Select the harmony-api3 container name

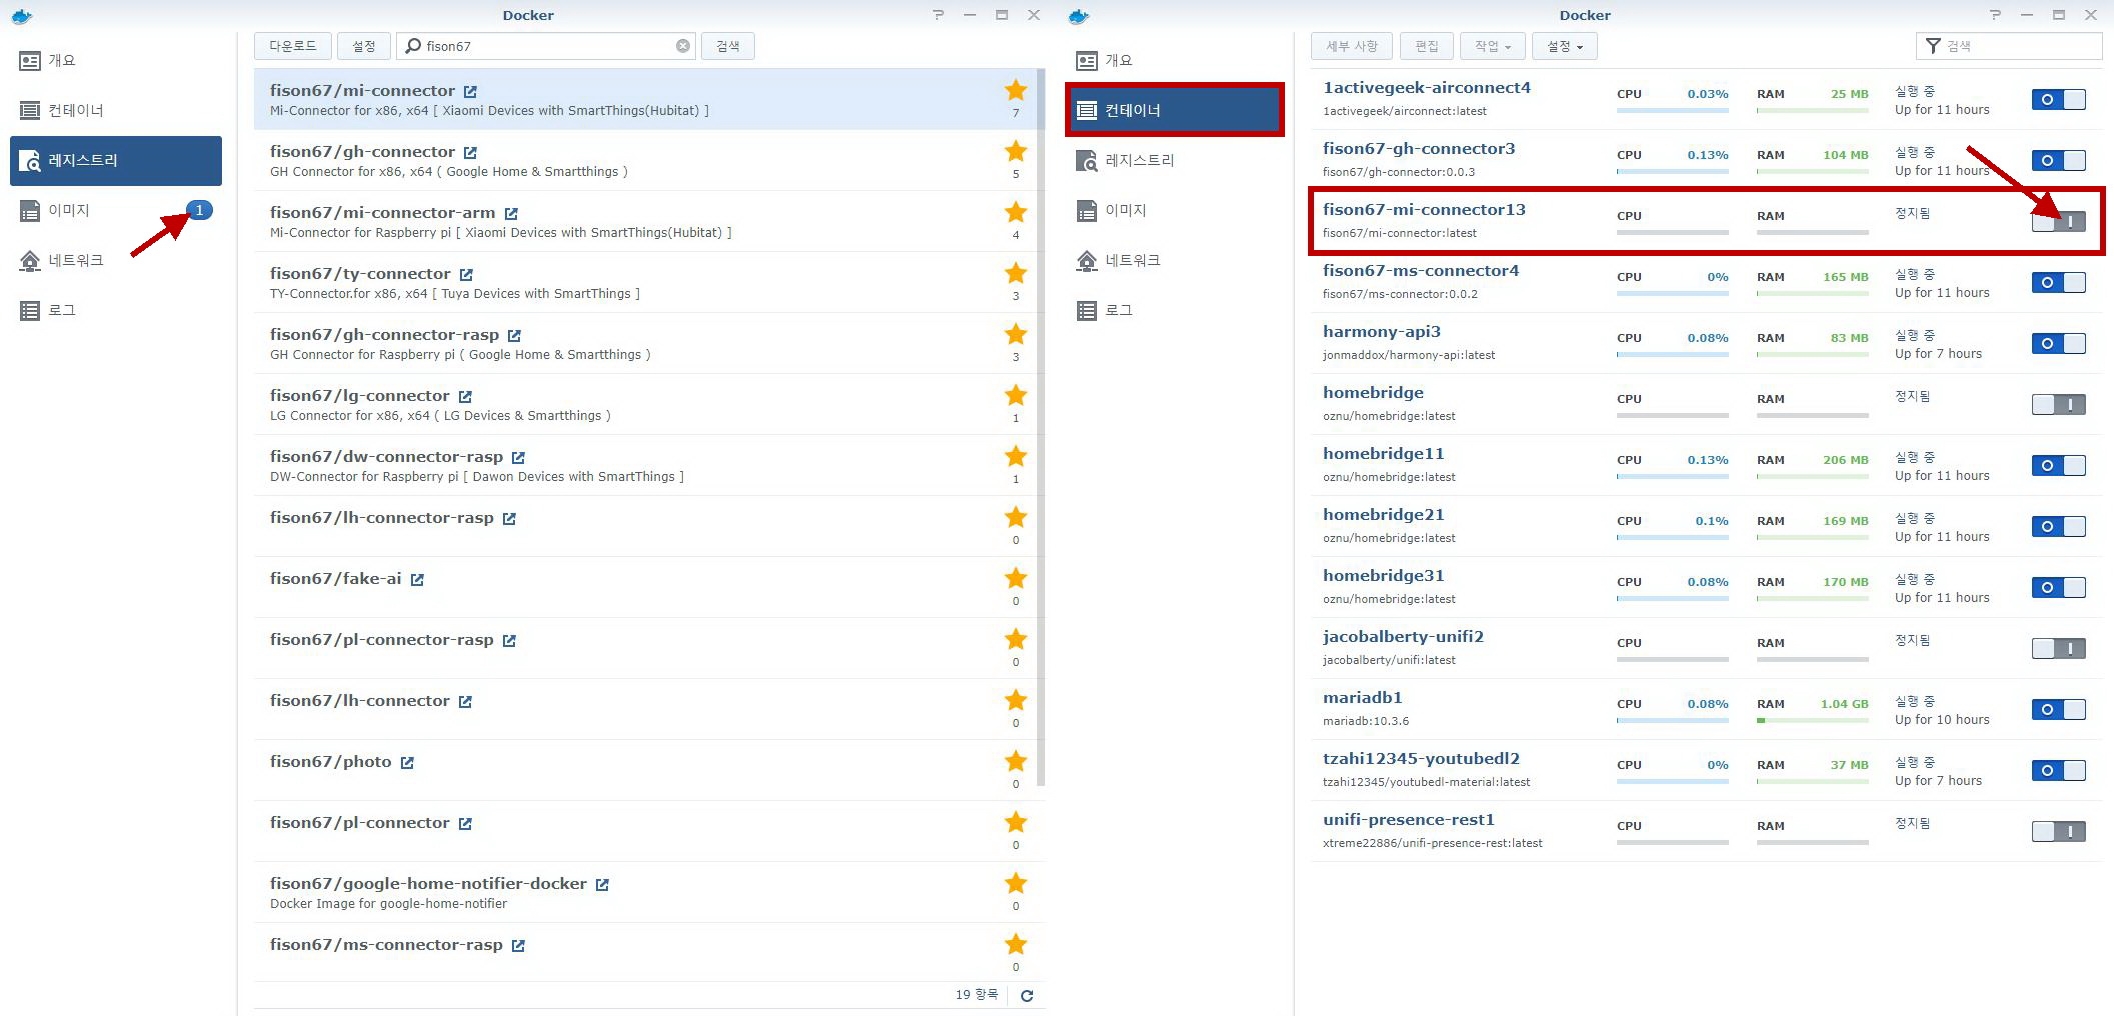point(1381,332)
